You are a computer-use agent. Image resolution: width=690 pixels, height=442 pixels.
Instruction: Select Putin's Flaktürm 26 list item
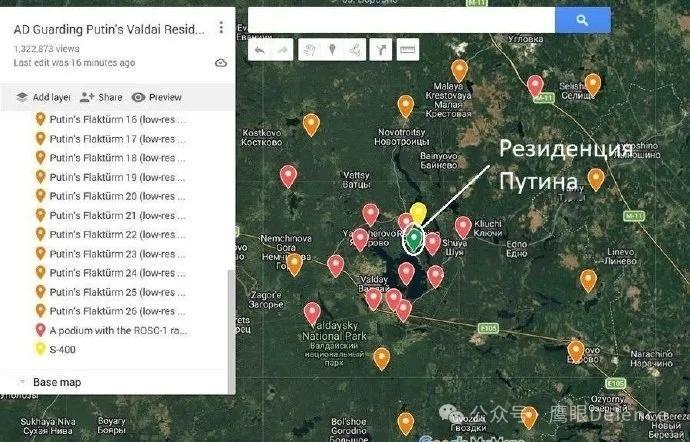pyautogui.click(x=112, y=311)
